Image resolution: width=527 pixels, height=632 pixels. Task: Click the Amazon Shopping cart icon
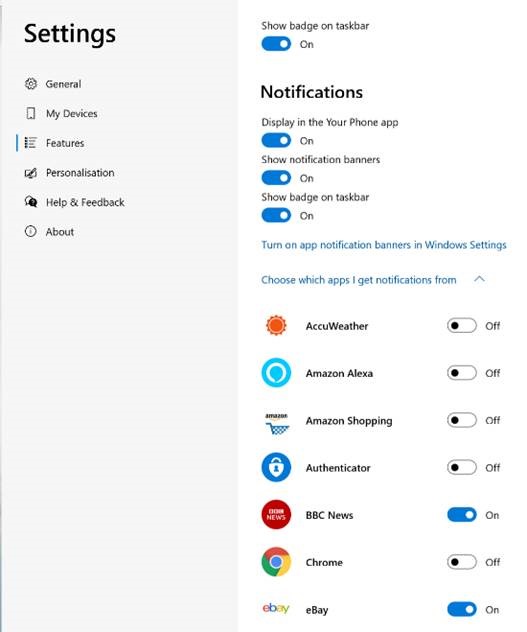click(x=277, y=423)
